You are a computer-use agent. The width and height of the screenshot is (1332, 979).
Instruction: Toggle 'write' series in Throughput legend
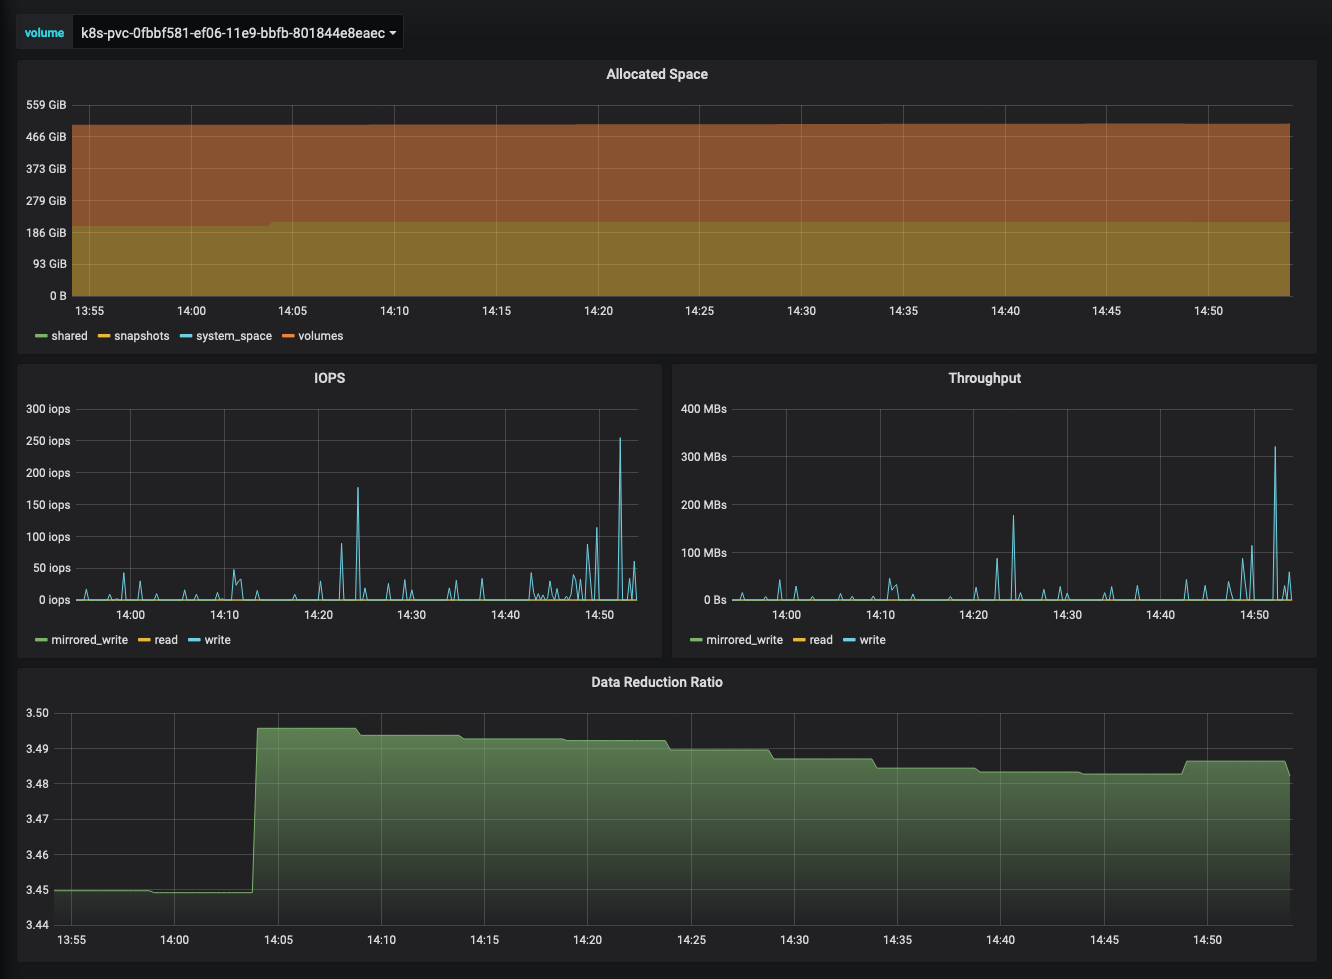(873, 640)
